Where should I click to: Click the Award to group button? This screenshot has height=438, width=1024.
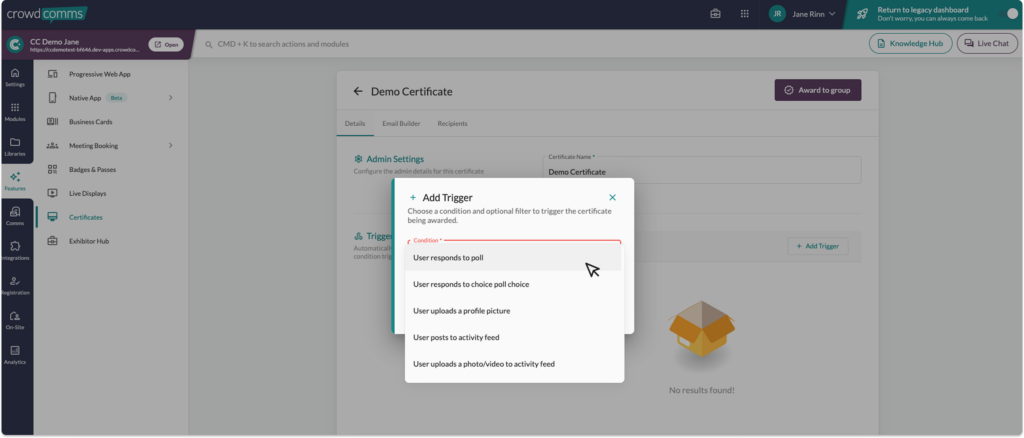(817, 90)
